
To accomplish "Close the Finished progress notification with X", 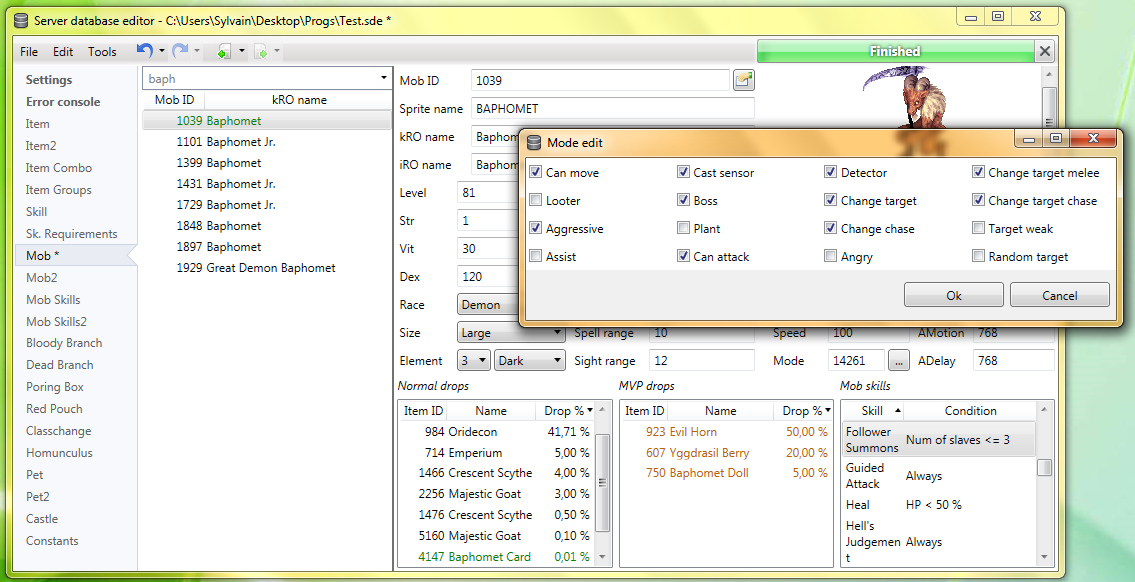I will (x=1045, y=51).
